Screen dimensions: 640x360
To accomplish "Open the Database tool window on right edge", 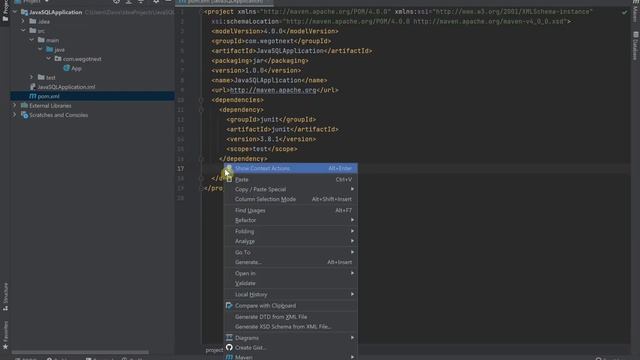I will (635, 46).
